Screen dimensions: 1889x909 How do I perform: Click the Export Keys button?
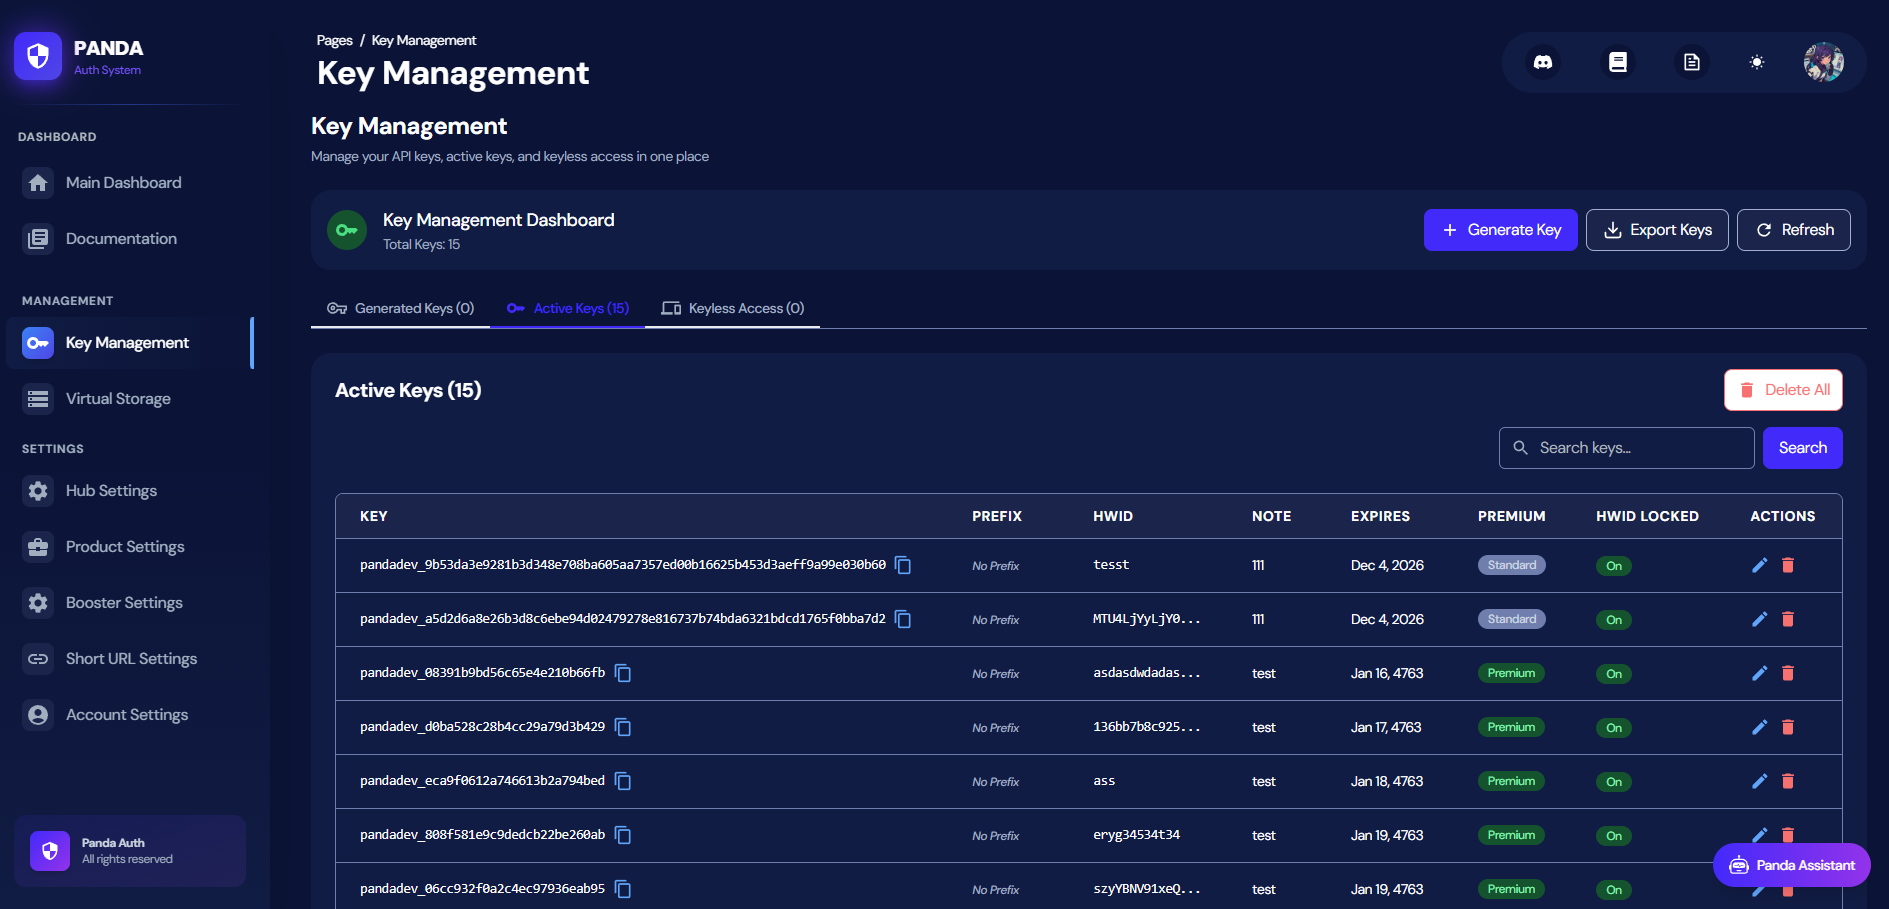[x=1656, y=230]
